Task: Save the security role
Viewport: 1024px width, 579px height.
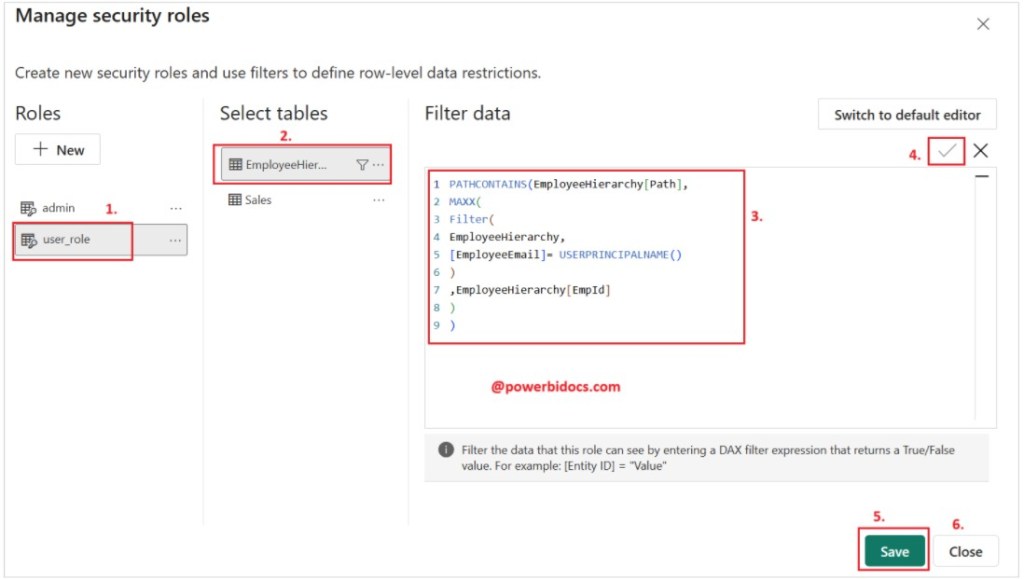Action: 893,550
